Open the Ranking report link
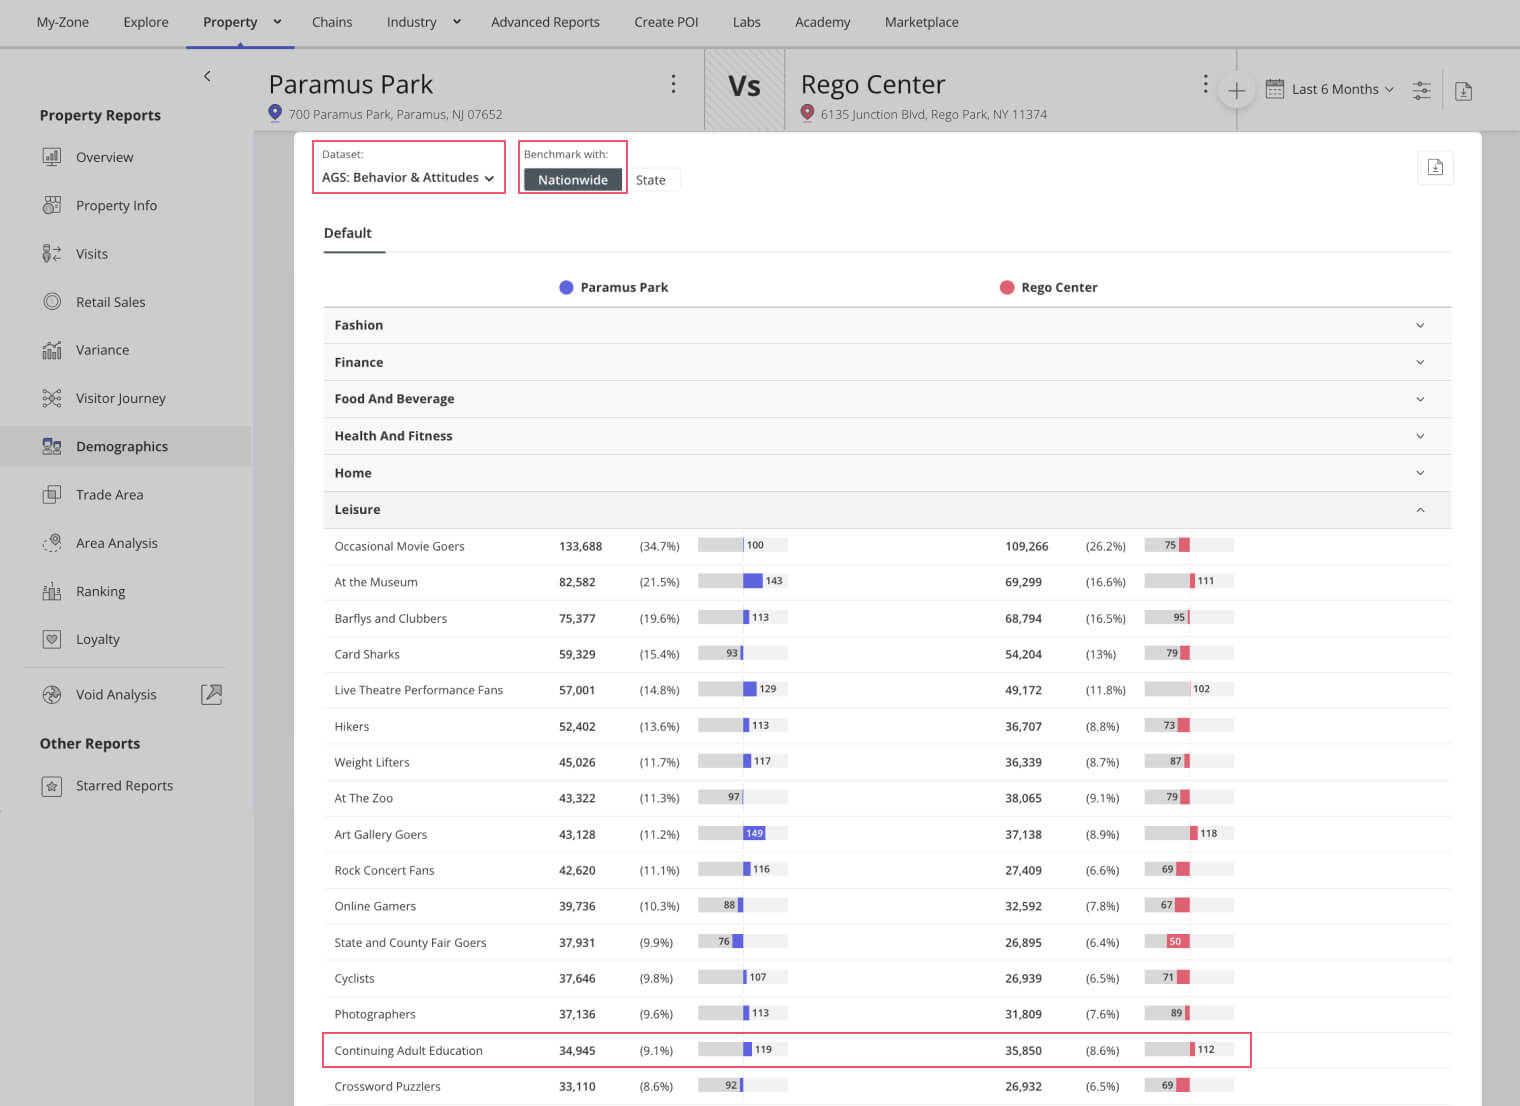1520x1106 pixels. [x=101, y=591]
